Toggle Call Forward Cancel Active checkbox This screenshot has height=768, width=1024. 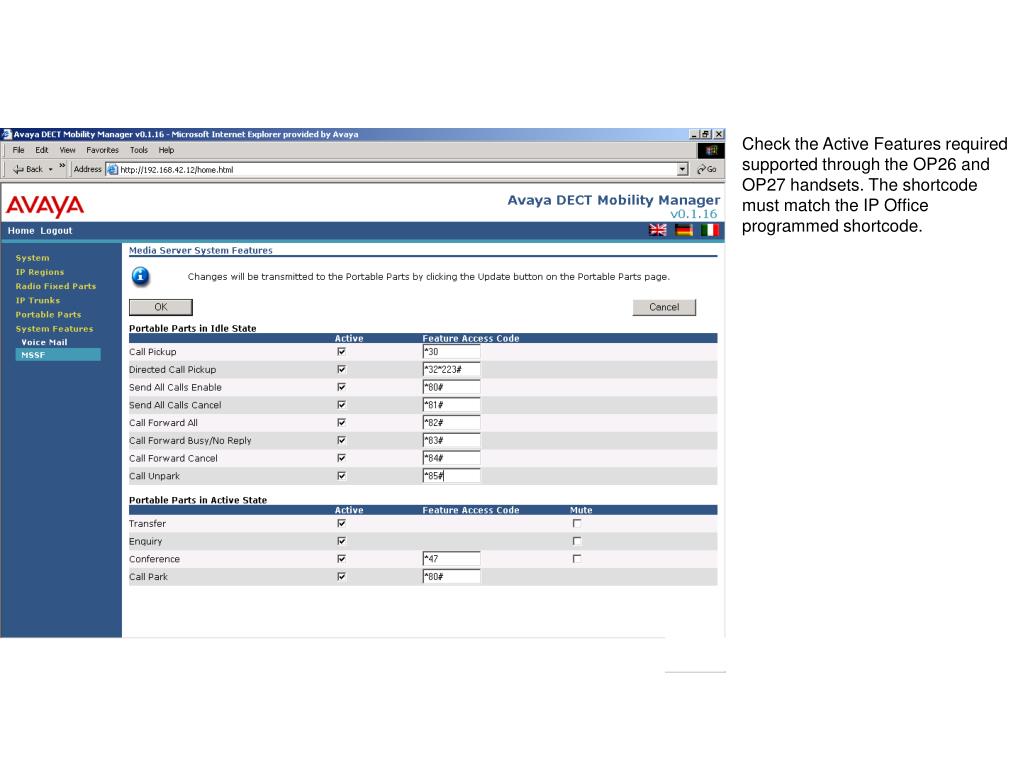(342, 458)
